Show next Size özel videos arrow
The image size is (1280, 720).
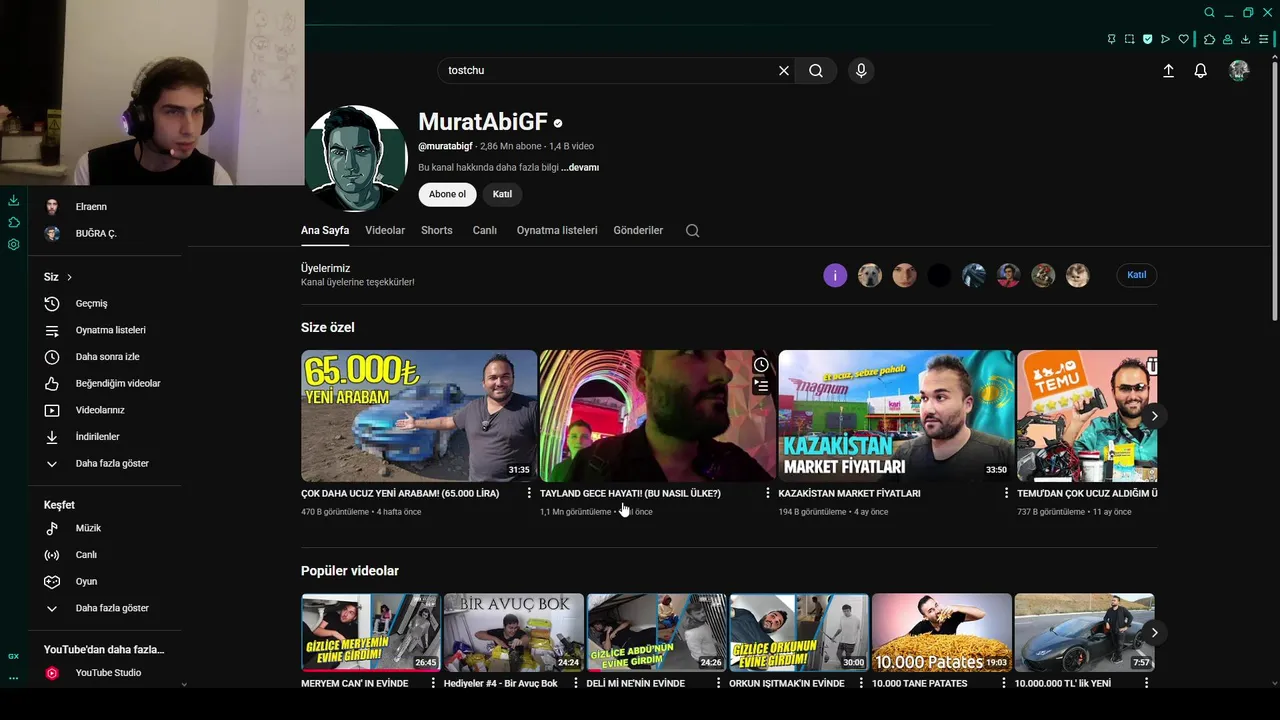tap(1154, 416)
